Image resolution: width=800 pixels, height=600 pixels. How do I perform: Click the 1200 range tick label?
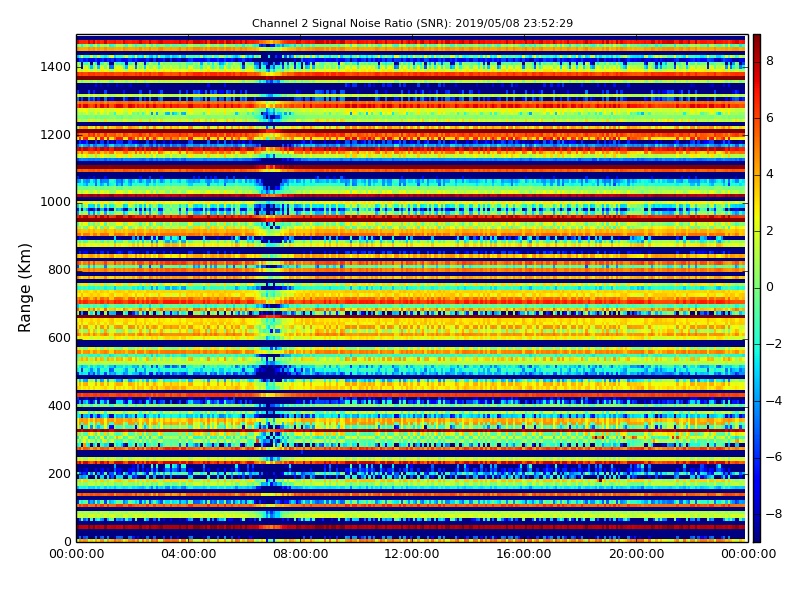pyautogui.click(x=56, y=135)
